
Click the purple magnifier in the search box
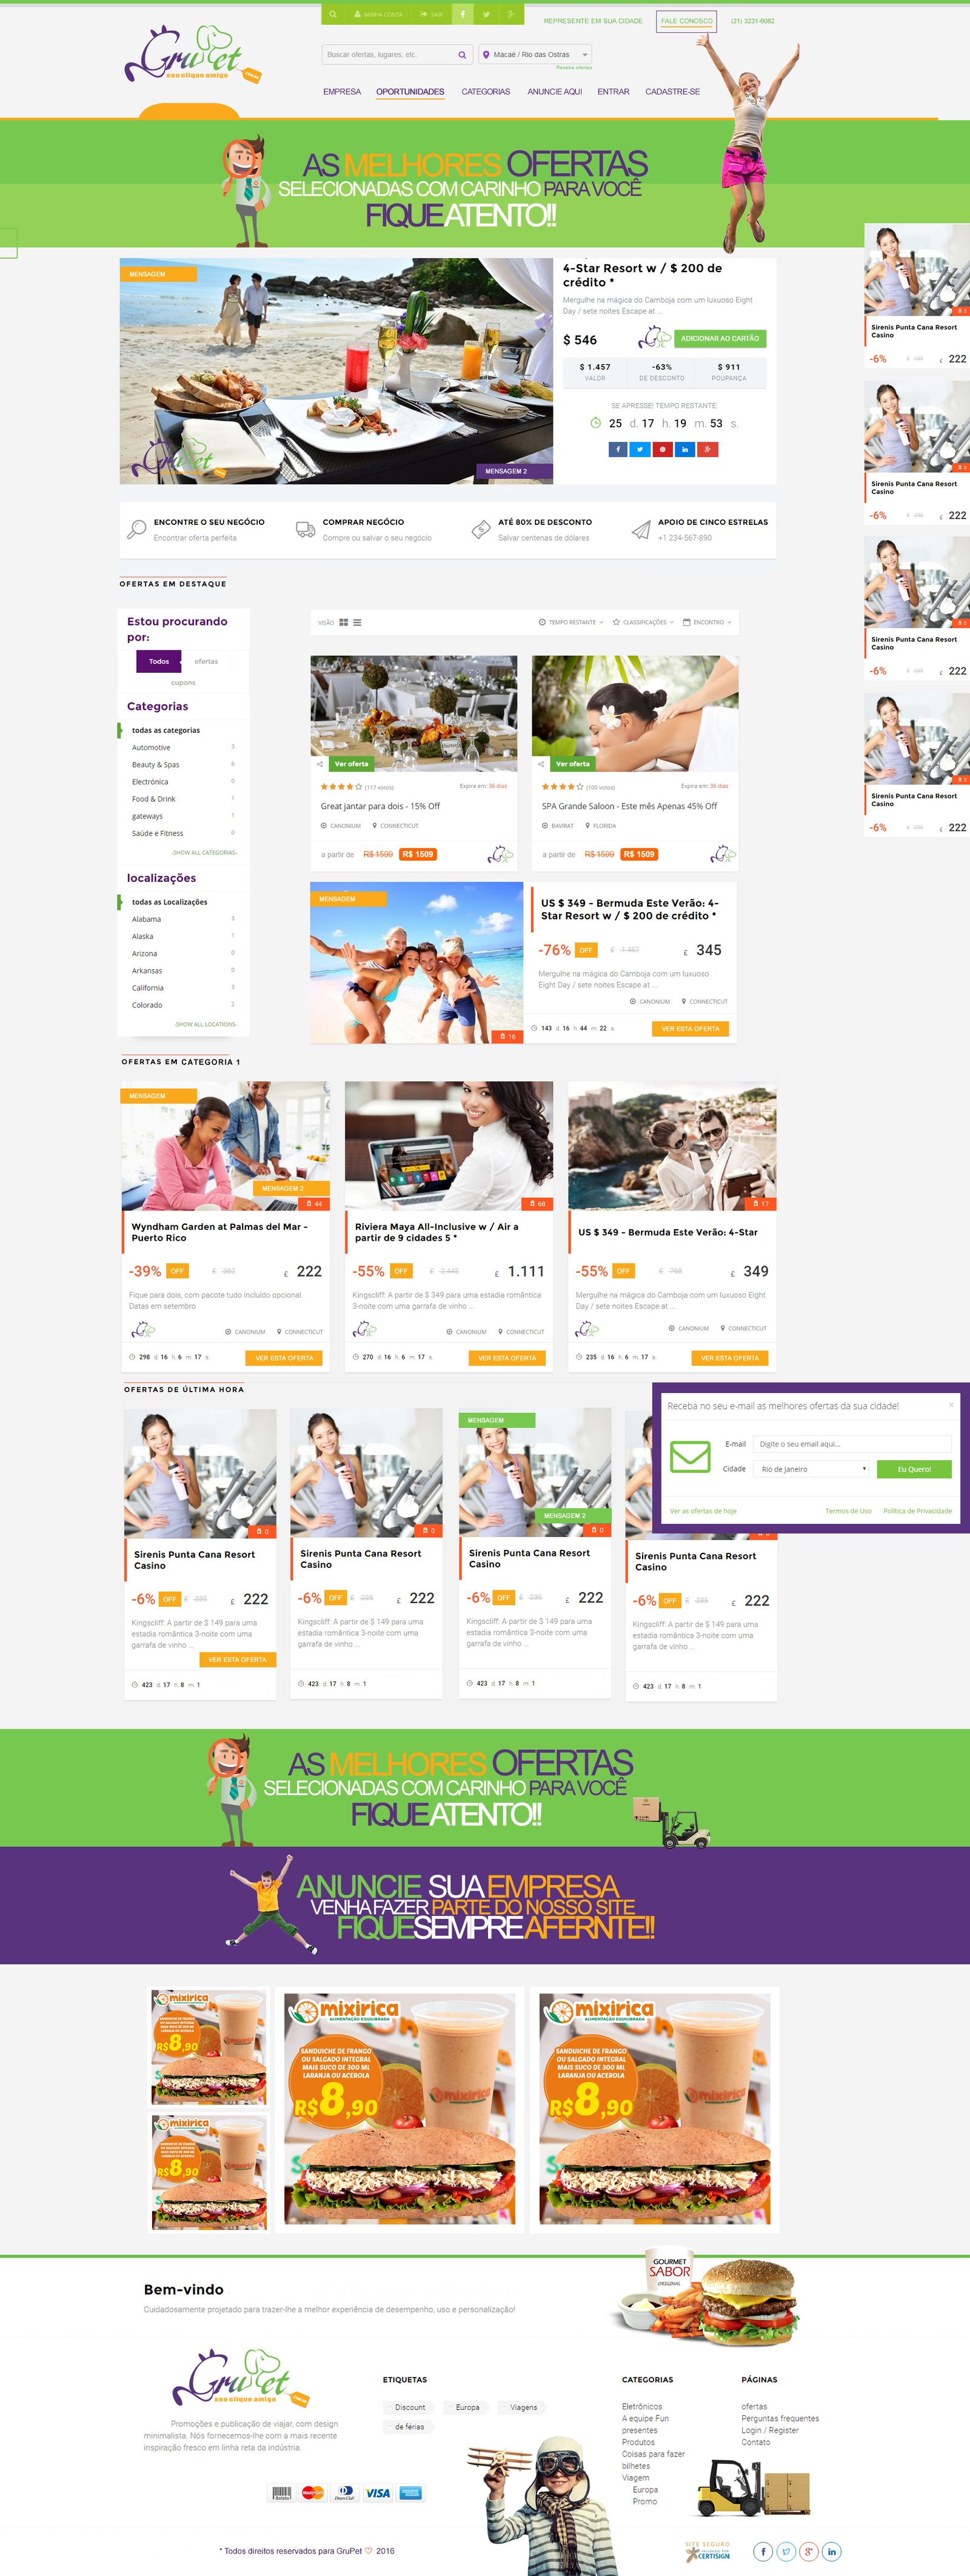(462, 55)
